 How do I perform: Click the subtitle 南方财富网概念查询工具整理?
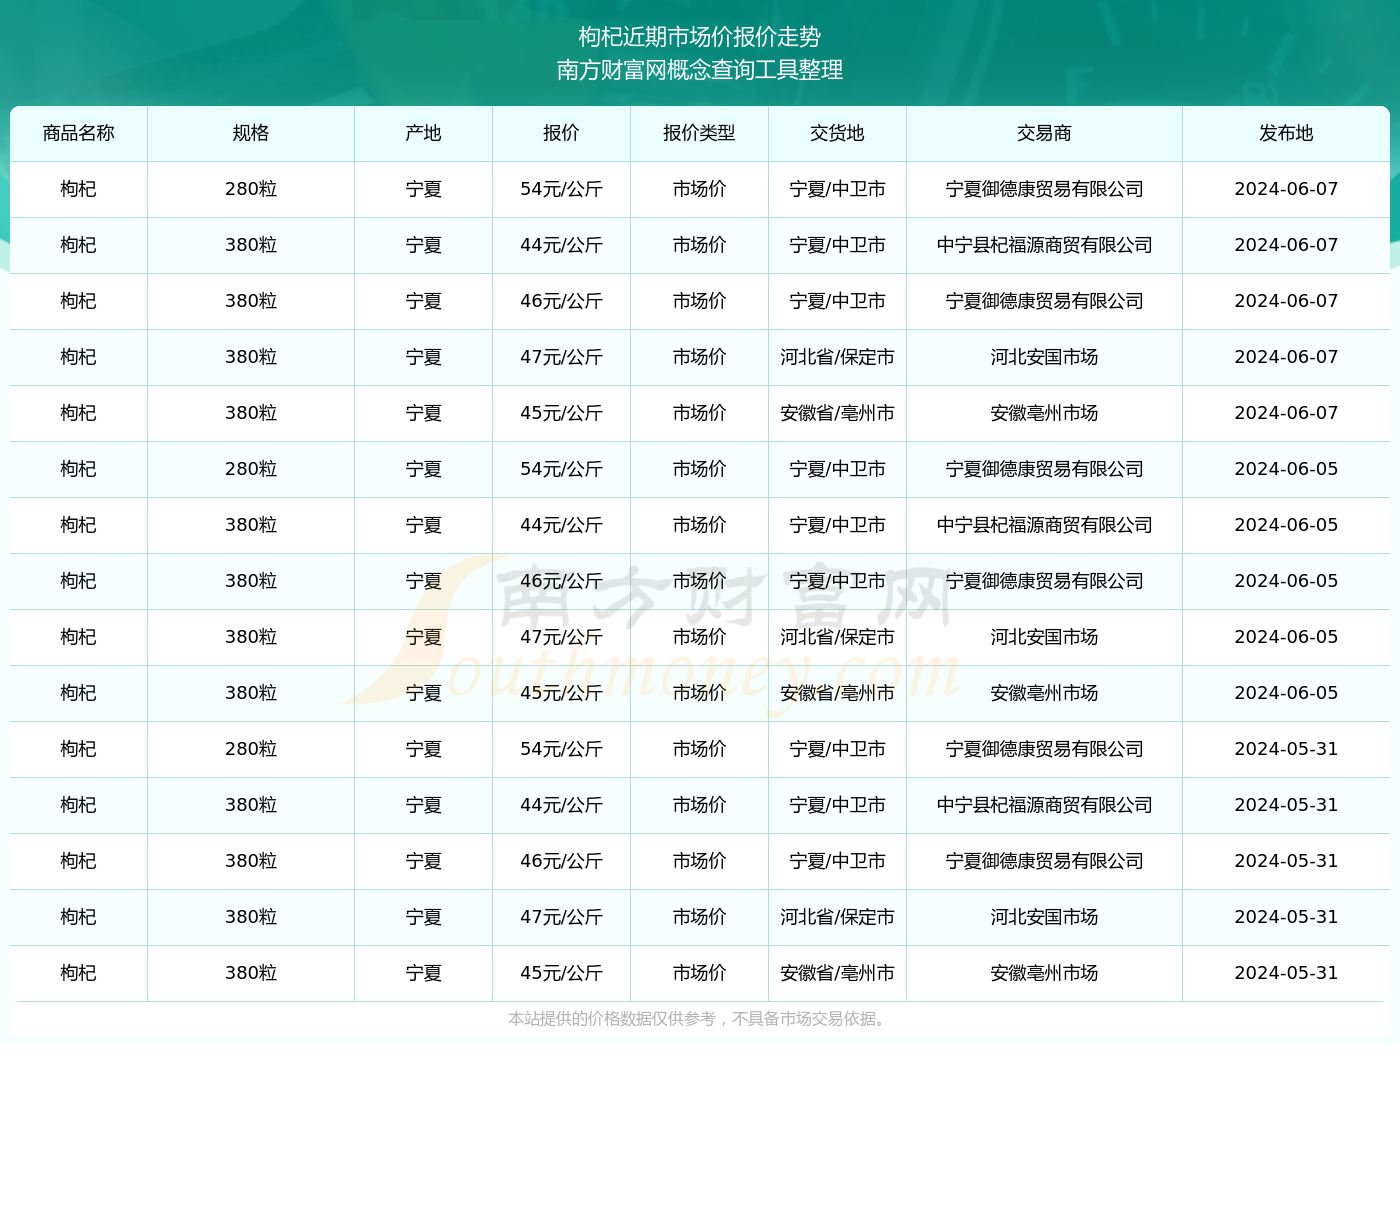coord(700,70)
